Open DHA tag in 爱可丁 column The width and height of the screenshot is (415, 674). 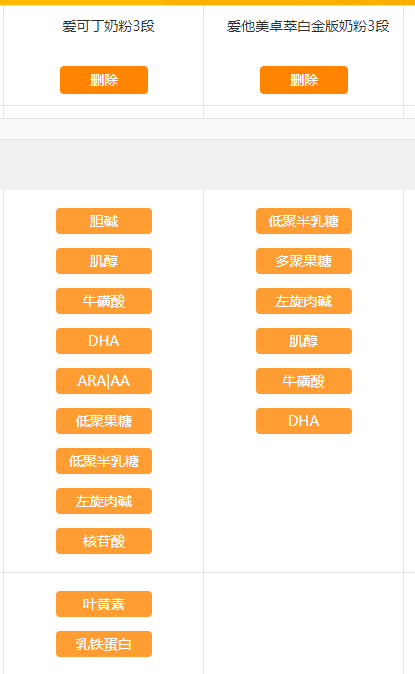(x=104, y=341)
